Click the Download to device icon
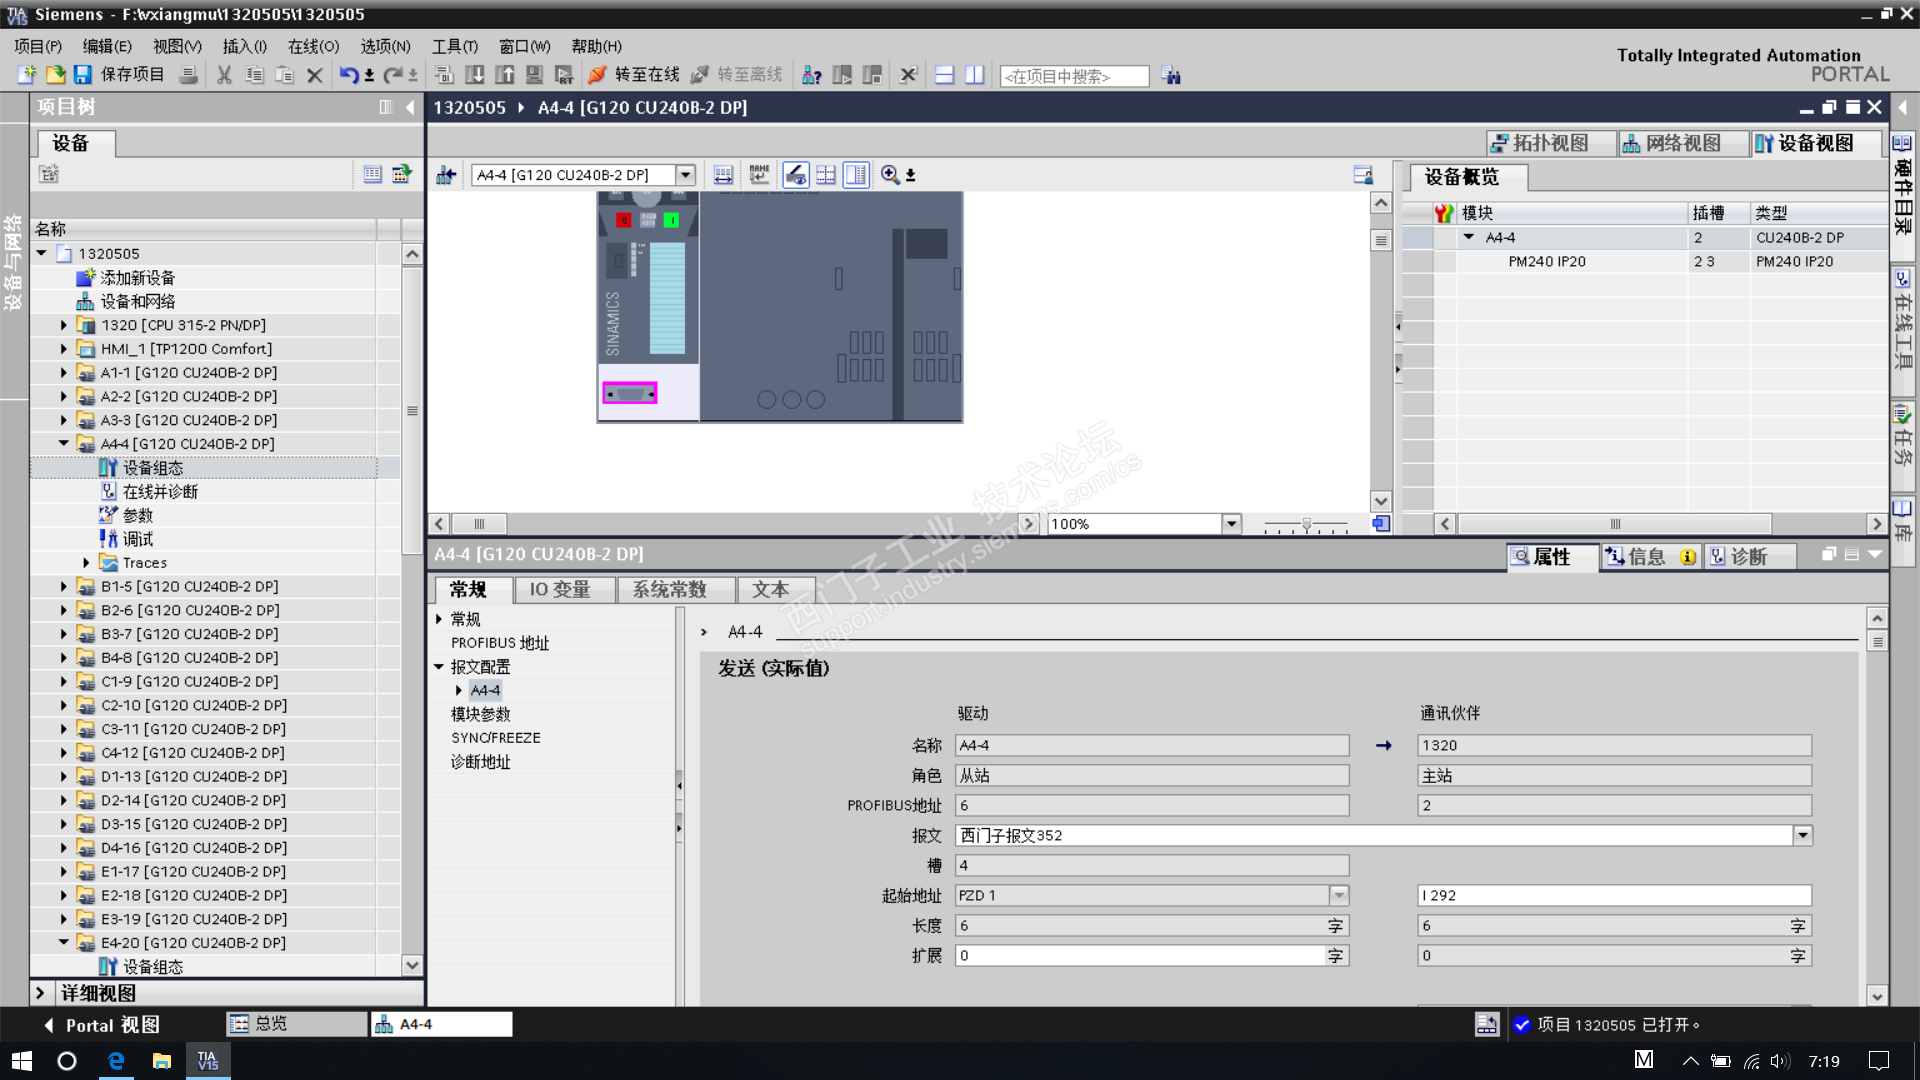1920x1080 pixels. coord(475,75)
